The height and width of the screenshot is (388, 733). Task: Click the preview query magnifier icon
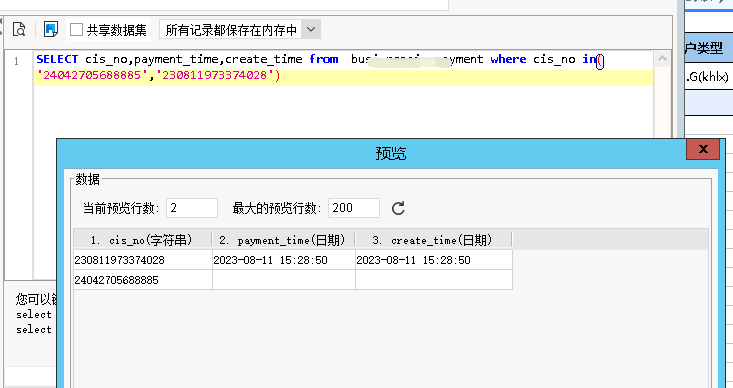[19, 29]
